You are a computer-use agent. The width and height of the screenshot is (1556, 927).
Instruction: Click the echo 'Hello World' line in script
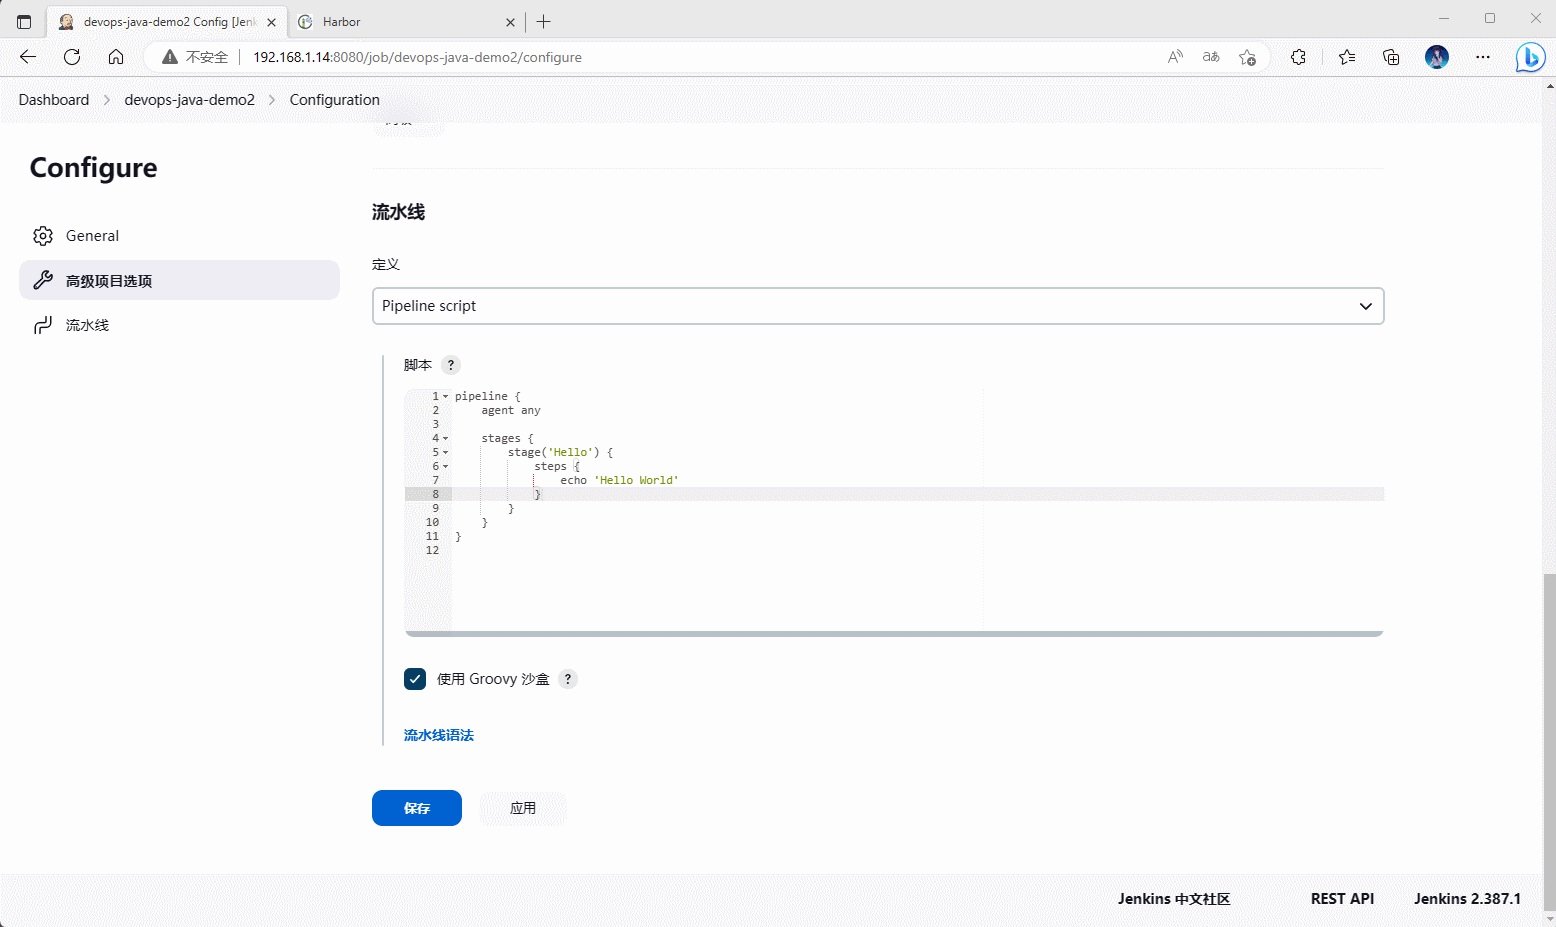click(x=619, y=481)
